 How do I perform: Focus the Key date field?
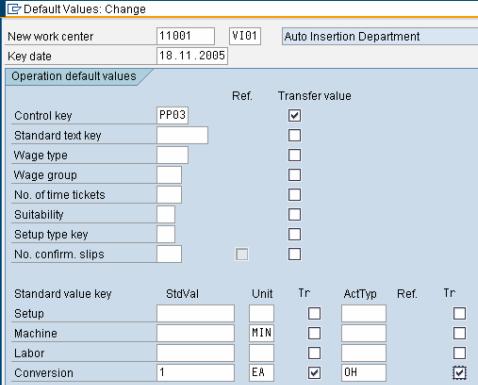[192, 56]
